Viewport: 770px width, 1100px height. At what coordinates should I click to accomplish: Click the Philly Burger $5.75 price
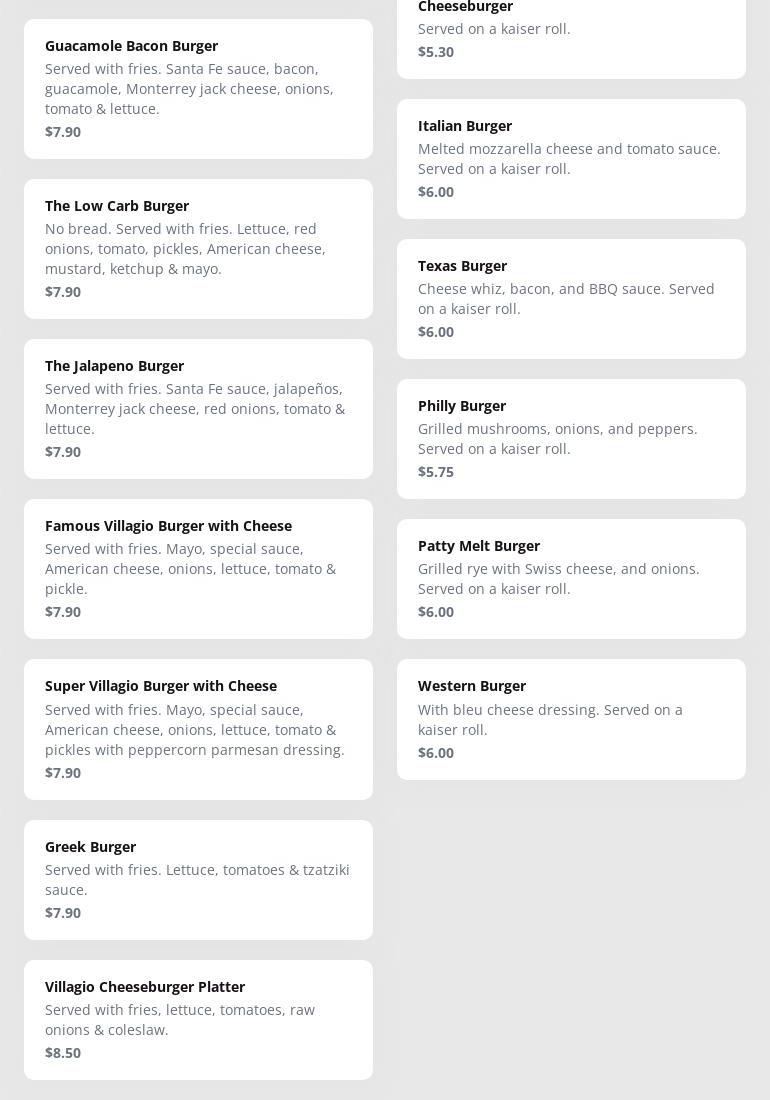[x=436, y=472]
